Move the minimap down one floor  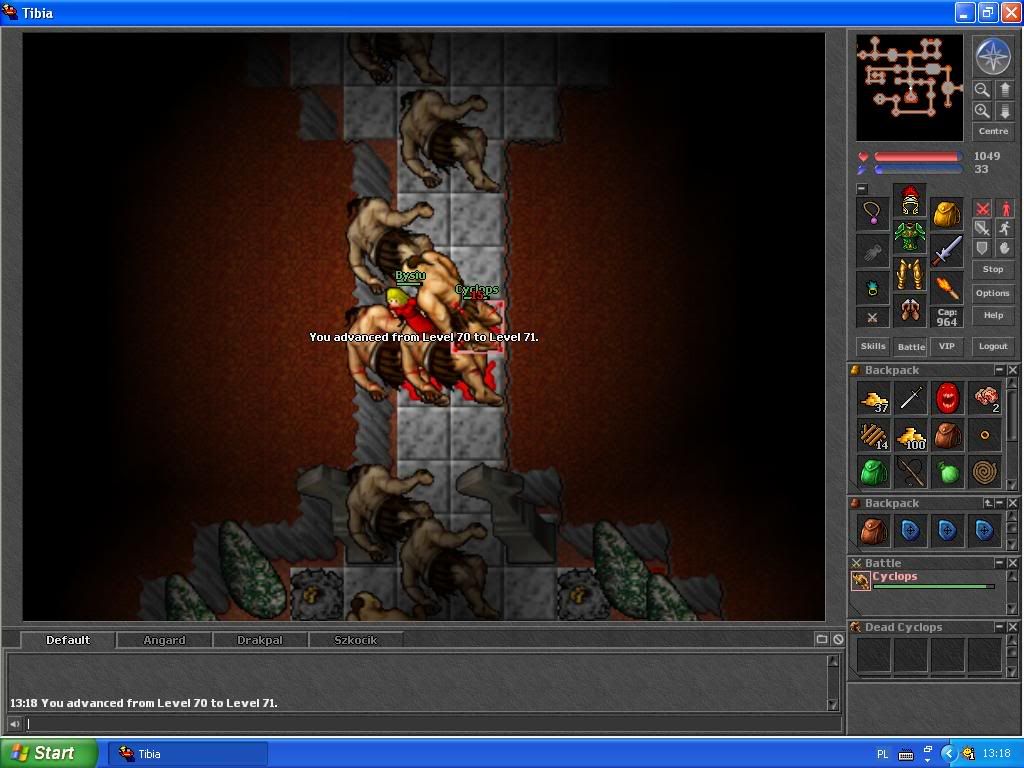[x=1004, y=111]
